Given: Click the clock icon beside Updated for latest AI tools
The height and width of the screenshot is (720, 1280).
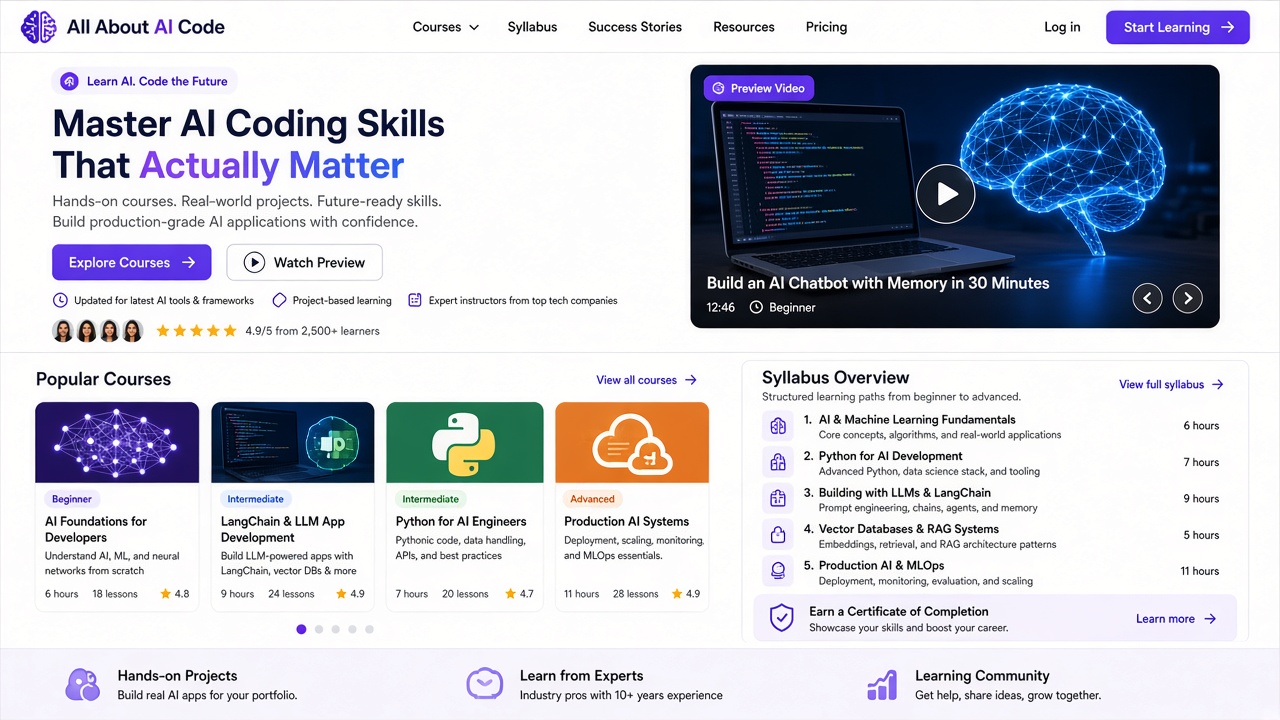Looking at the screenshot, I should [x=60, y=300].
